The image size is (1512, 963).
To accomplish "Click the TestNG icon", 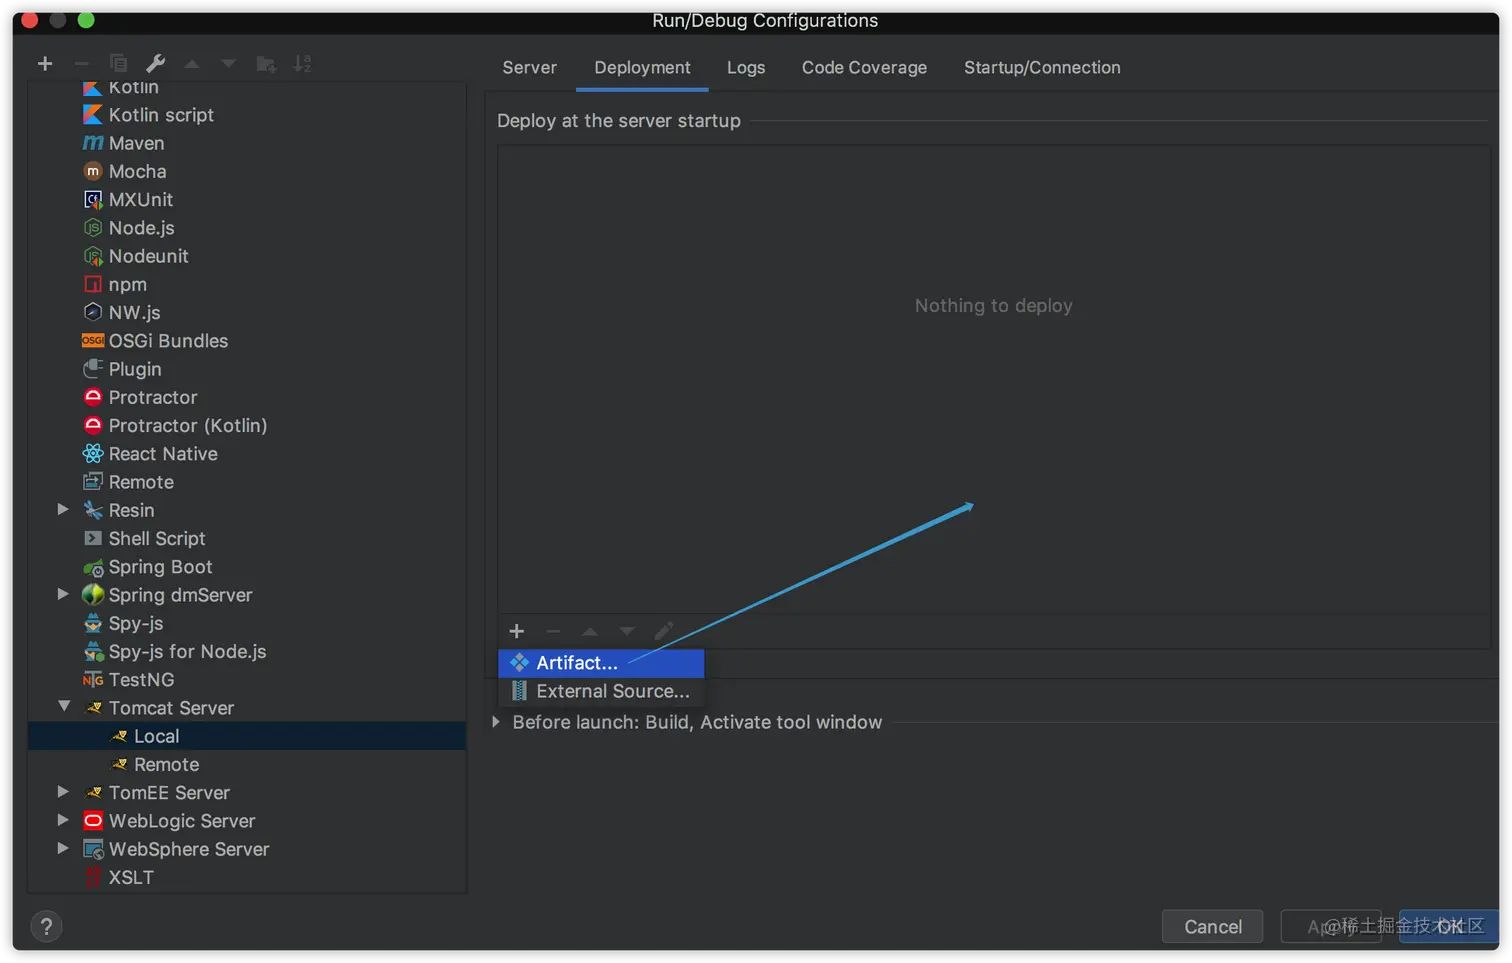I will (x=93, y=680).
